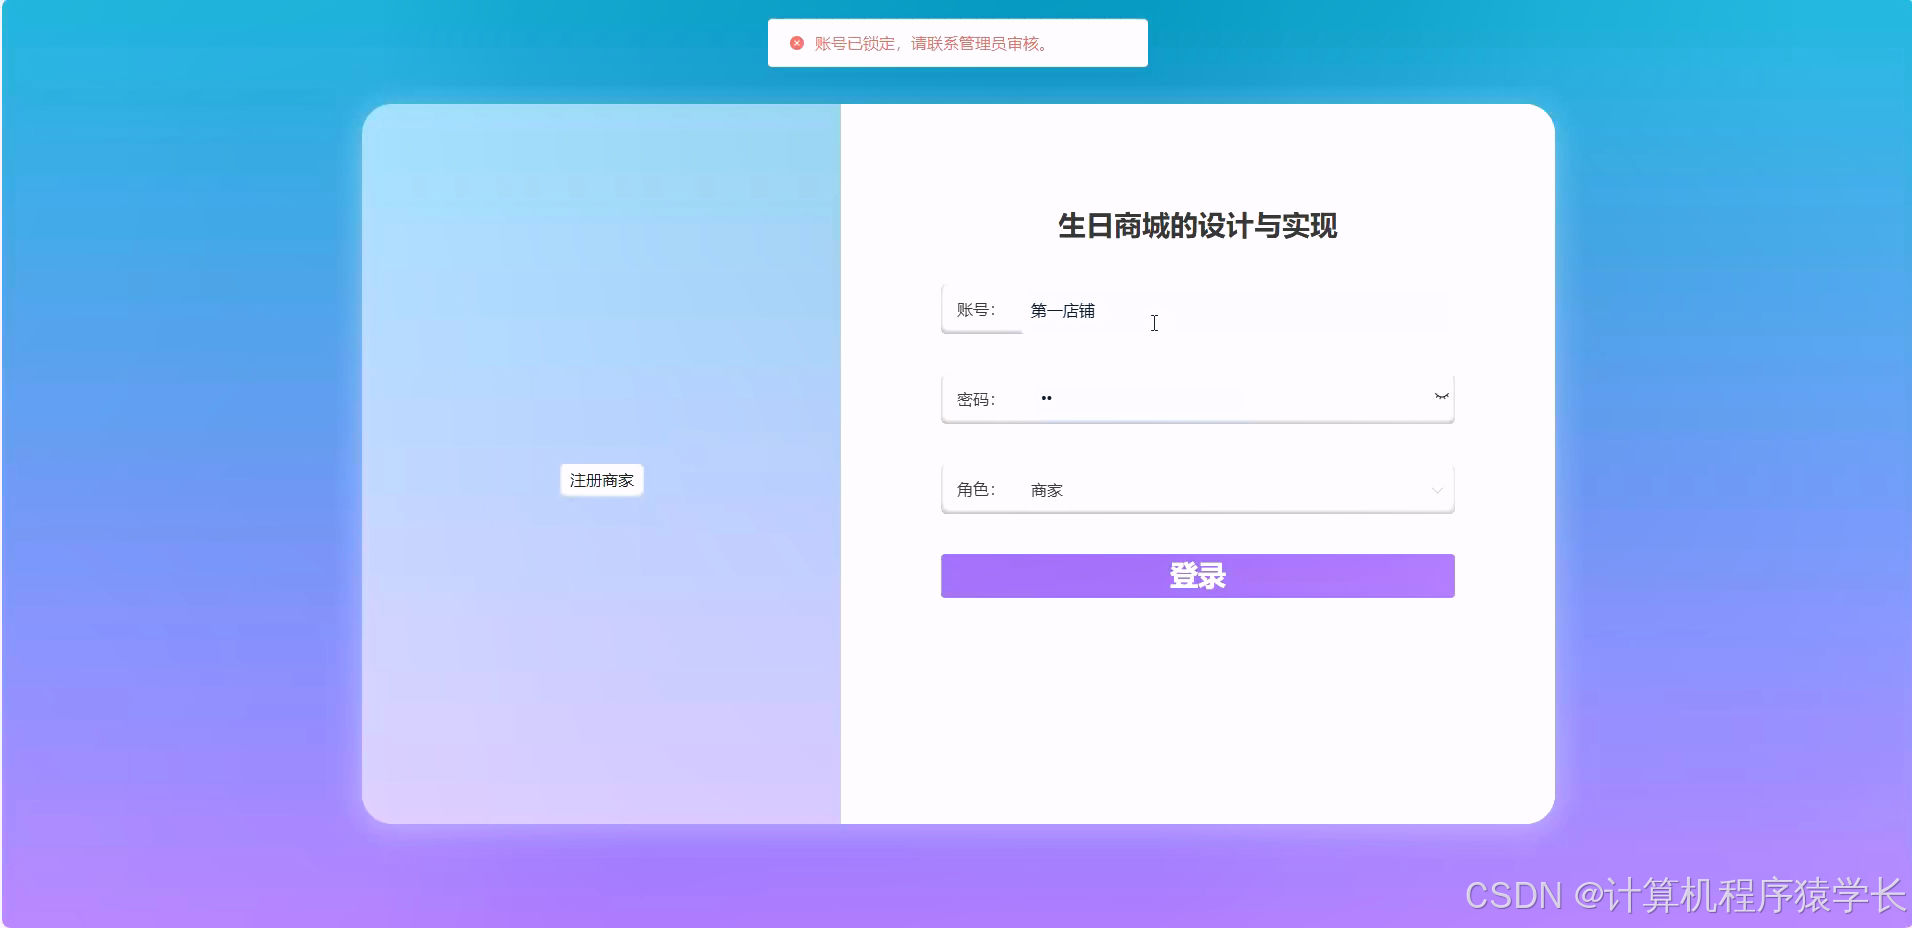The height and width of the screenshot is (928, 1912).
Task: Click the currently selected role value 商家
Action: 1046,489
